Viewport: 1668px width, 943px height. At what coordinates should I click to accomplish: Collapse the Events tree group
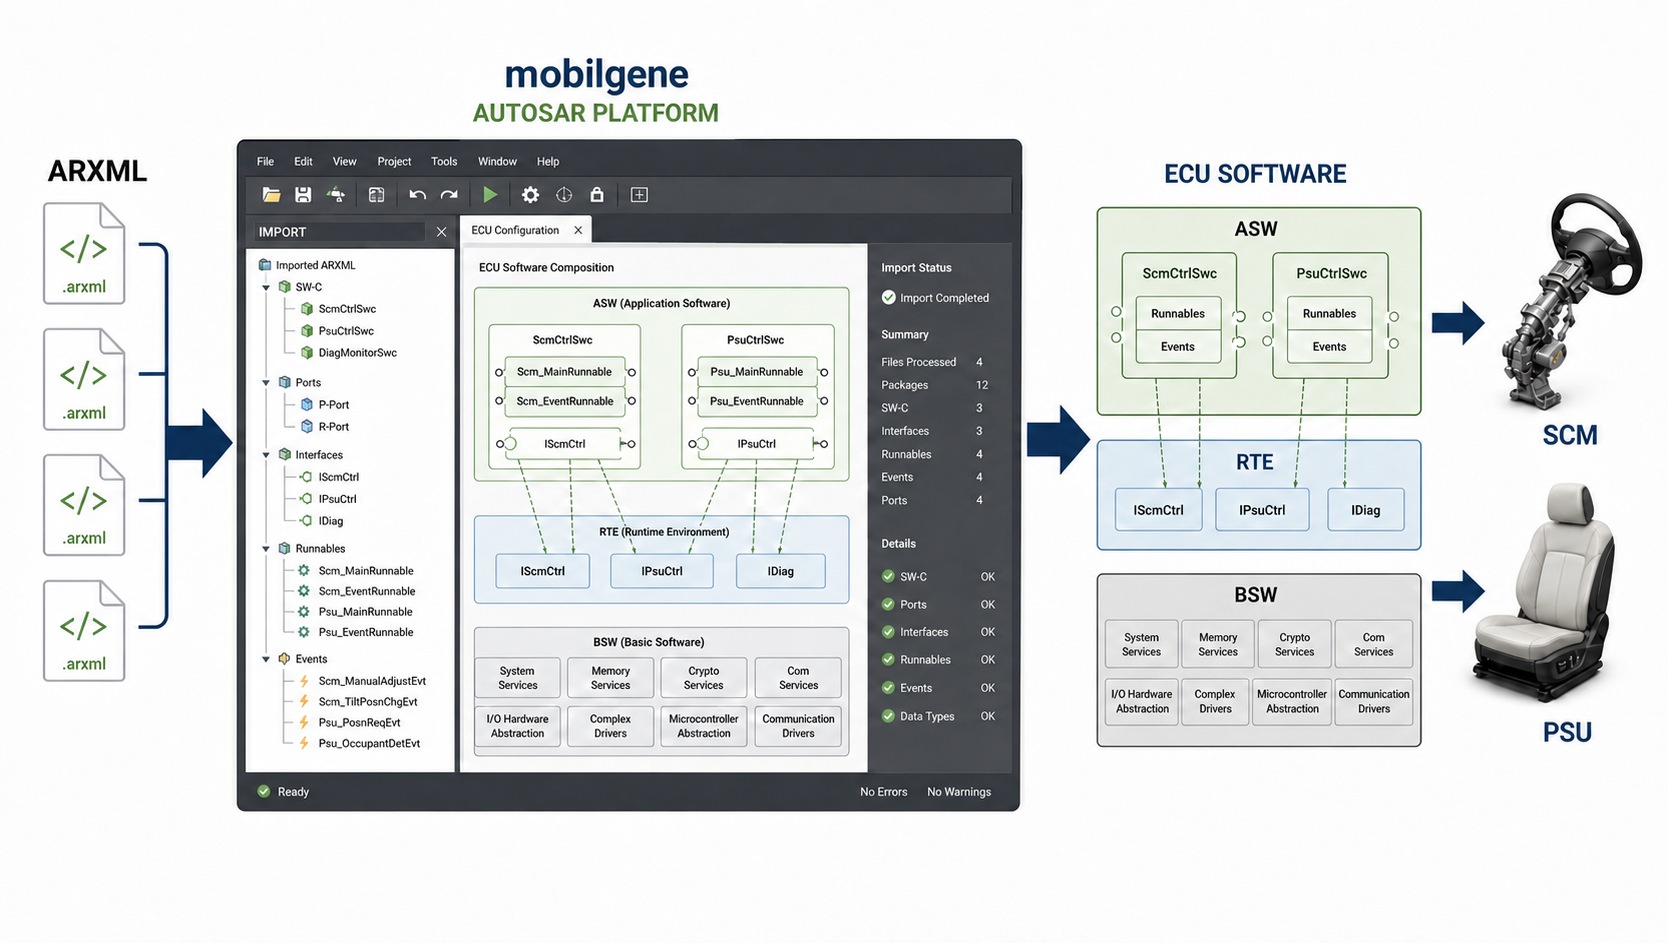coord(266,659)
